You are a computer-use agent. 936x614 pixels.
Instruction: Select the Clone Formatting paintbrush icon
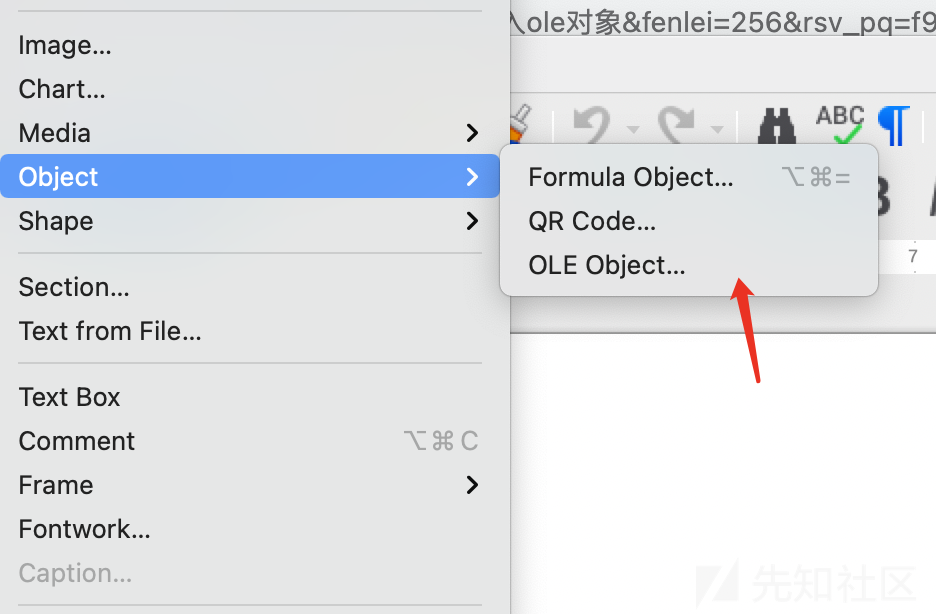pyautogui.click(x=519, y=124)
